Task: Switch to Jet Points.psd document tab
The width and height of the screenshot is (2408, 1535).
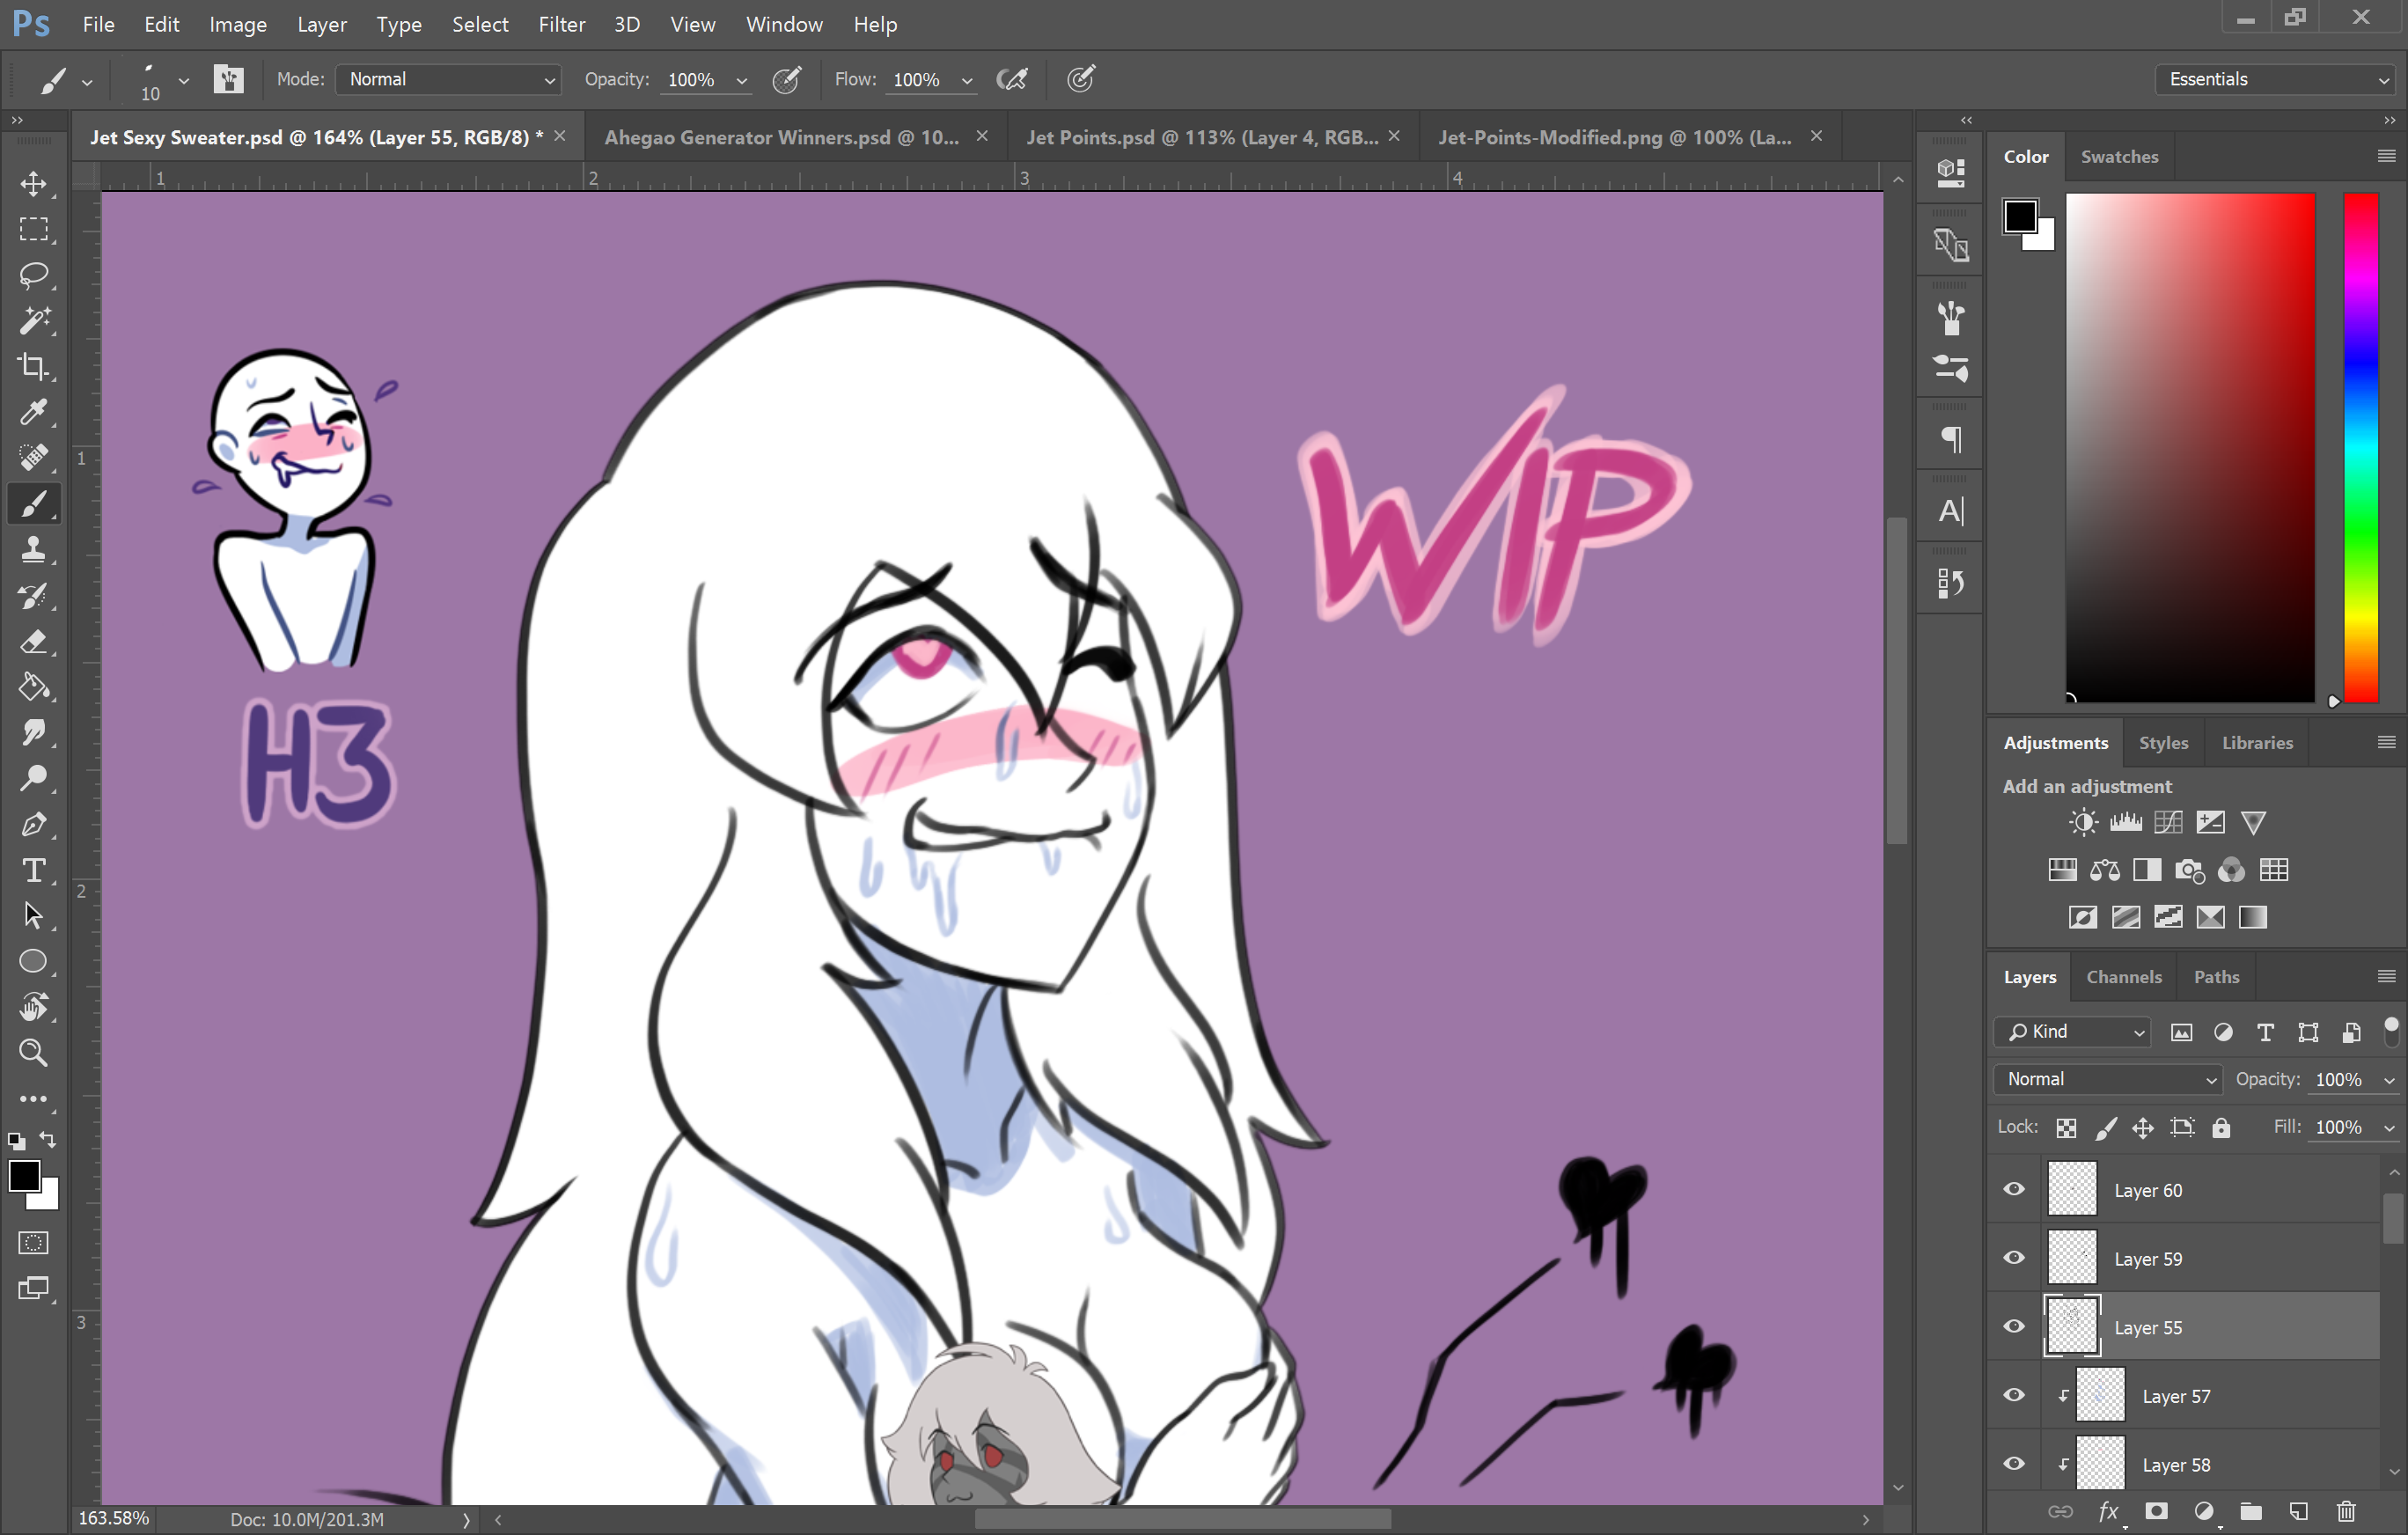Action: (x=1202, y=137)
